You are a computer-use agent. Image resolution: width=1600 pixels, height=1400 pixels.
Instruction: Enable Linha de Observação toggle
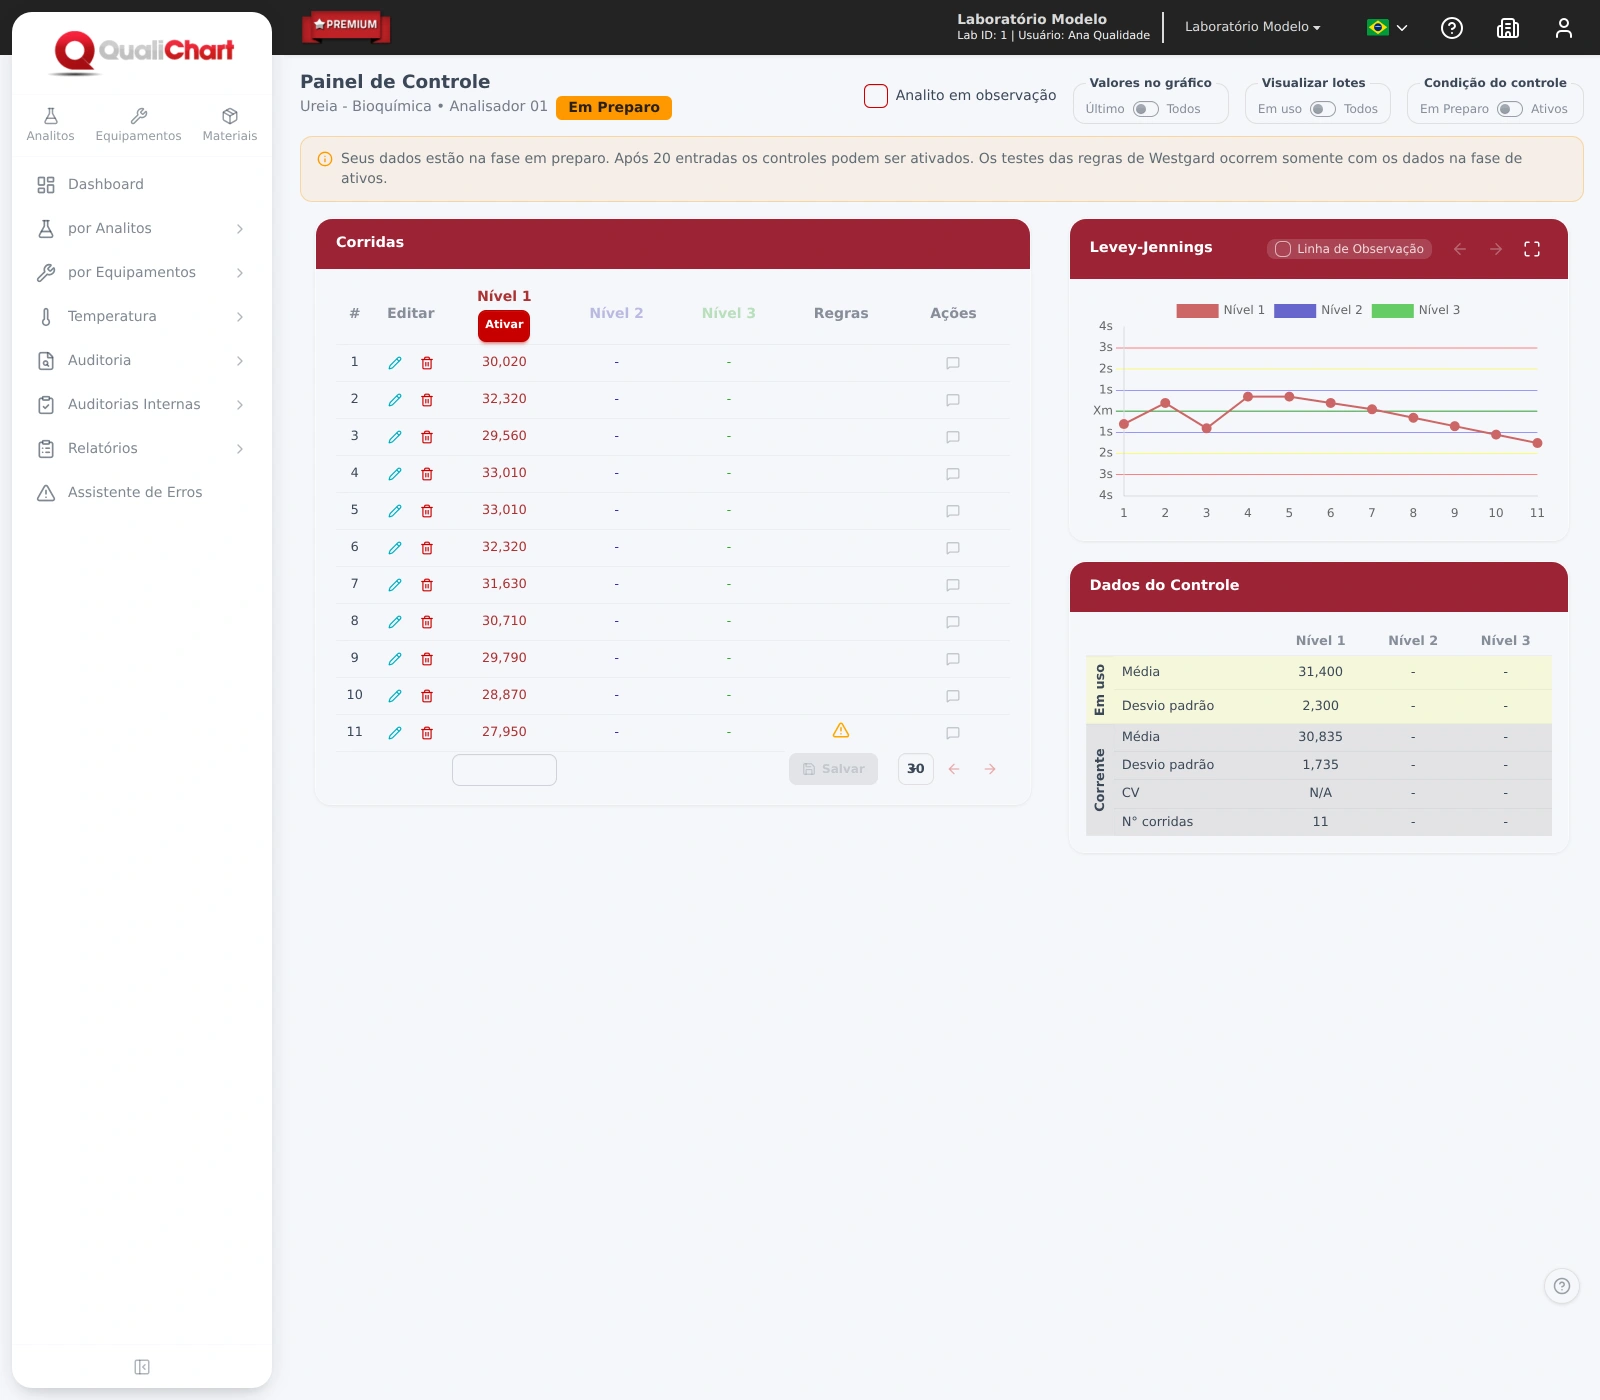1283,249
